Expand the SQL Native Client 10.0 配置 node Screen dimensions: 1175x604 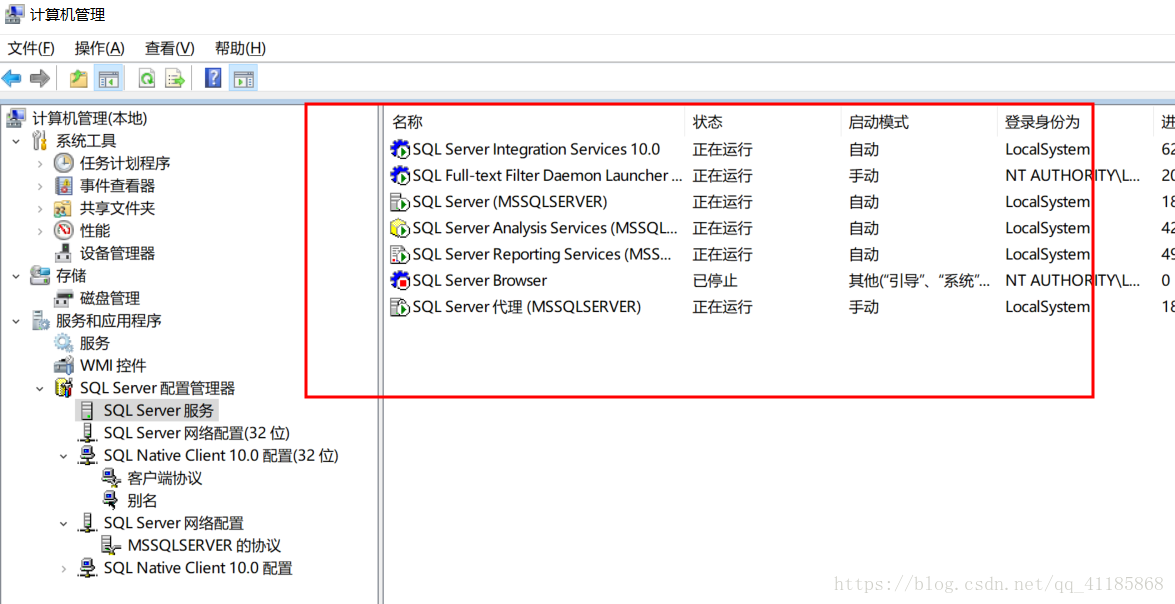[64, 568]
